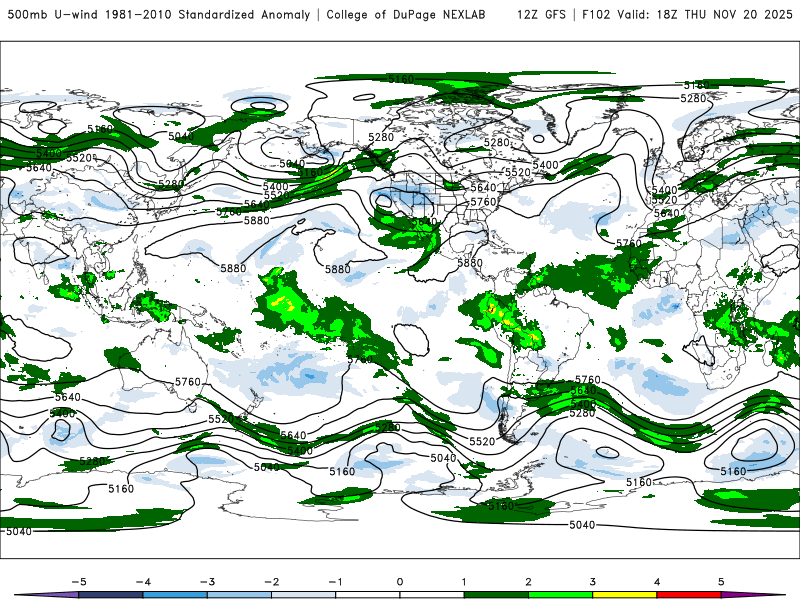Click the 'College of DuPage NEXLAB' text
The height and width of the screenshot is (600, 800).
pos(406,15)
